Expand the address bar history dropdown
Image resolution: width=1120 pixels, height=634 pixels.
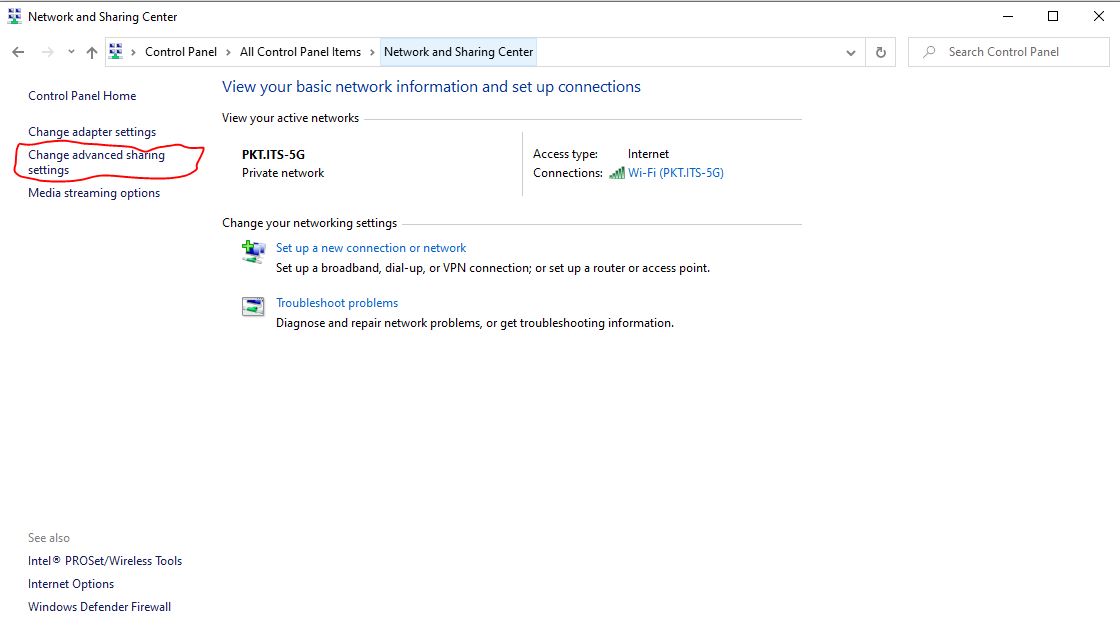tap(851, 52)
